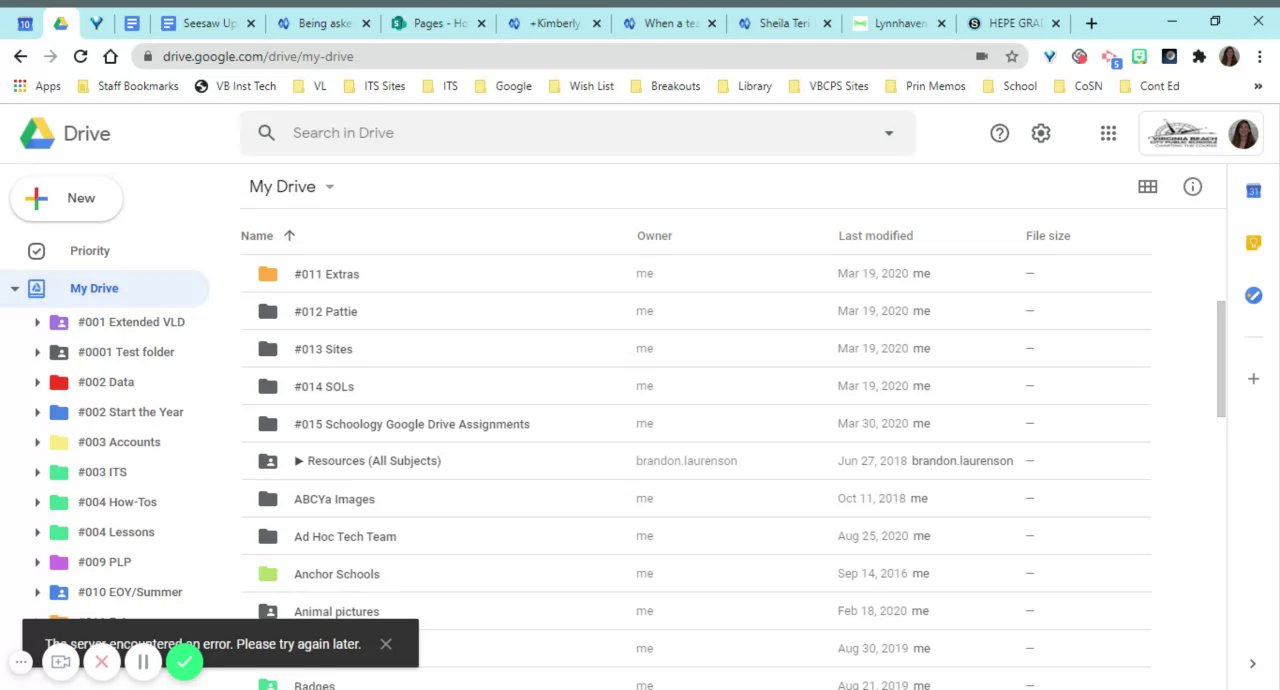Open Google Tasks side panel
1280x690 pixels.
coord(1253,295)
